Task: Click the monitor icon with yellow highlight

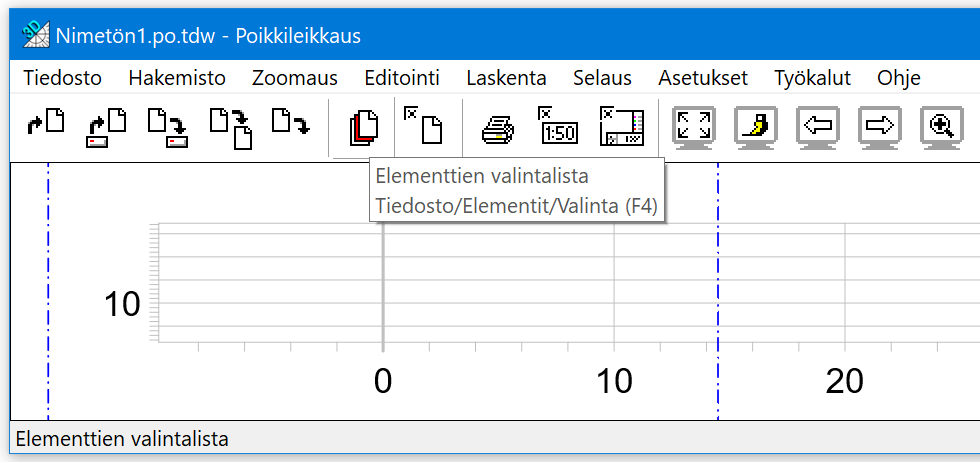Action: click(x=757, y=127)
